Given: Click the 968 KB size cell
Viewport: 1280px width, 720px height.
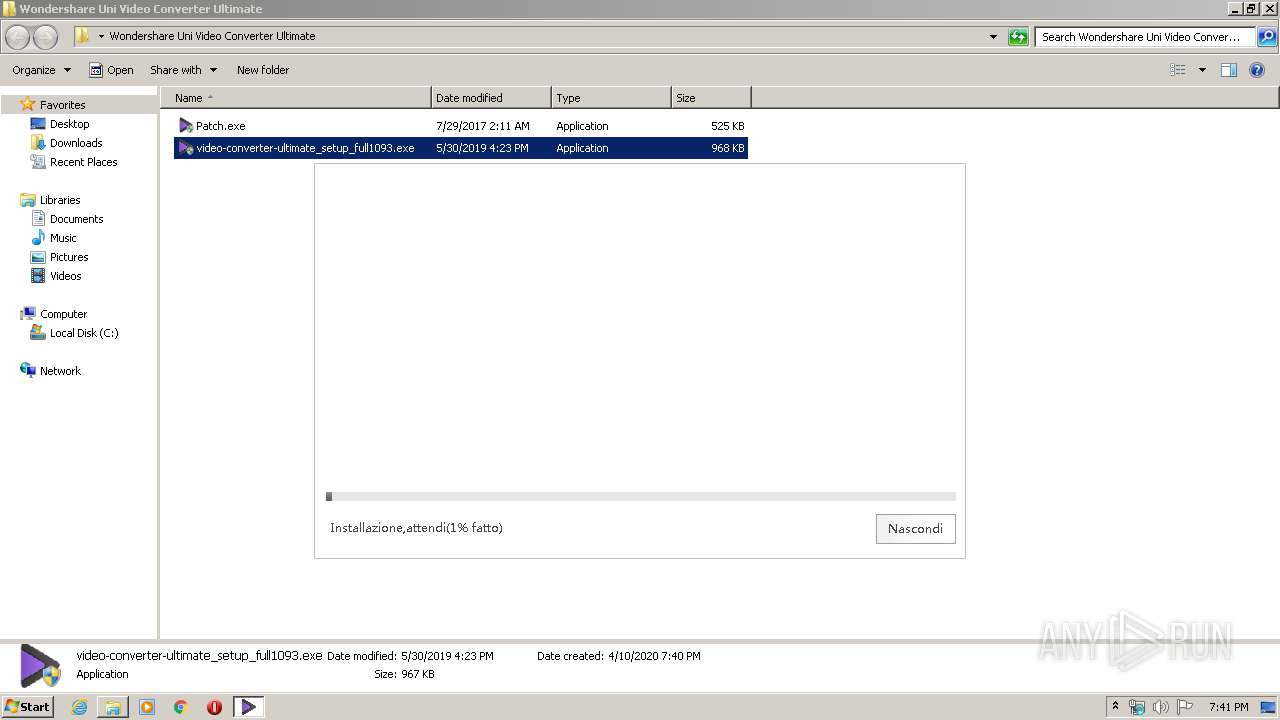Looking at the screenshot, I should pos(727,148).
